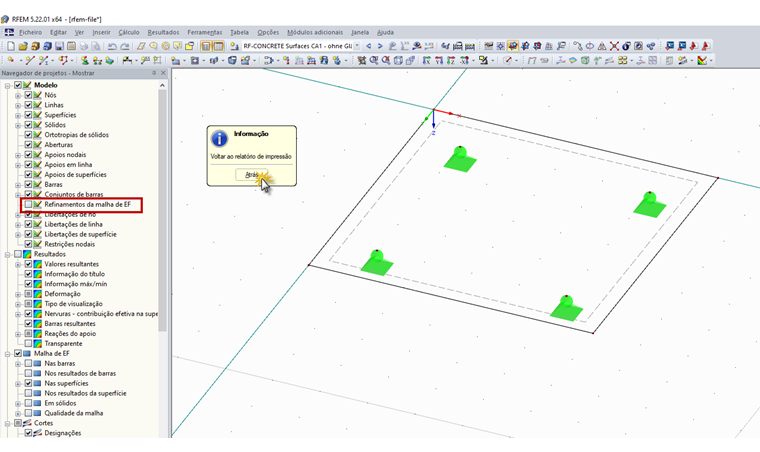Check the Qualidade da malha checkbox
Screen dimensions: 760x452
pyautogui.click(x=28, y=413)
